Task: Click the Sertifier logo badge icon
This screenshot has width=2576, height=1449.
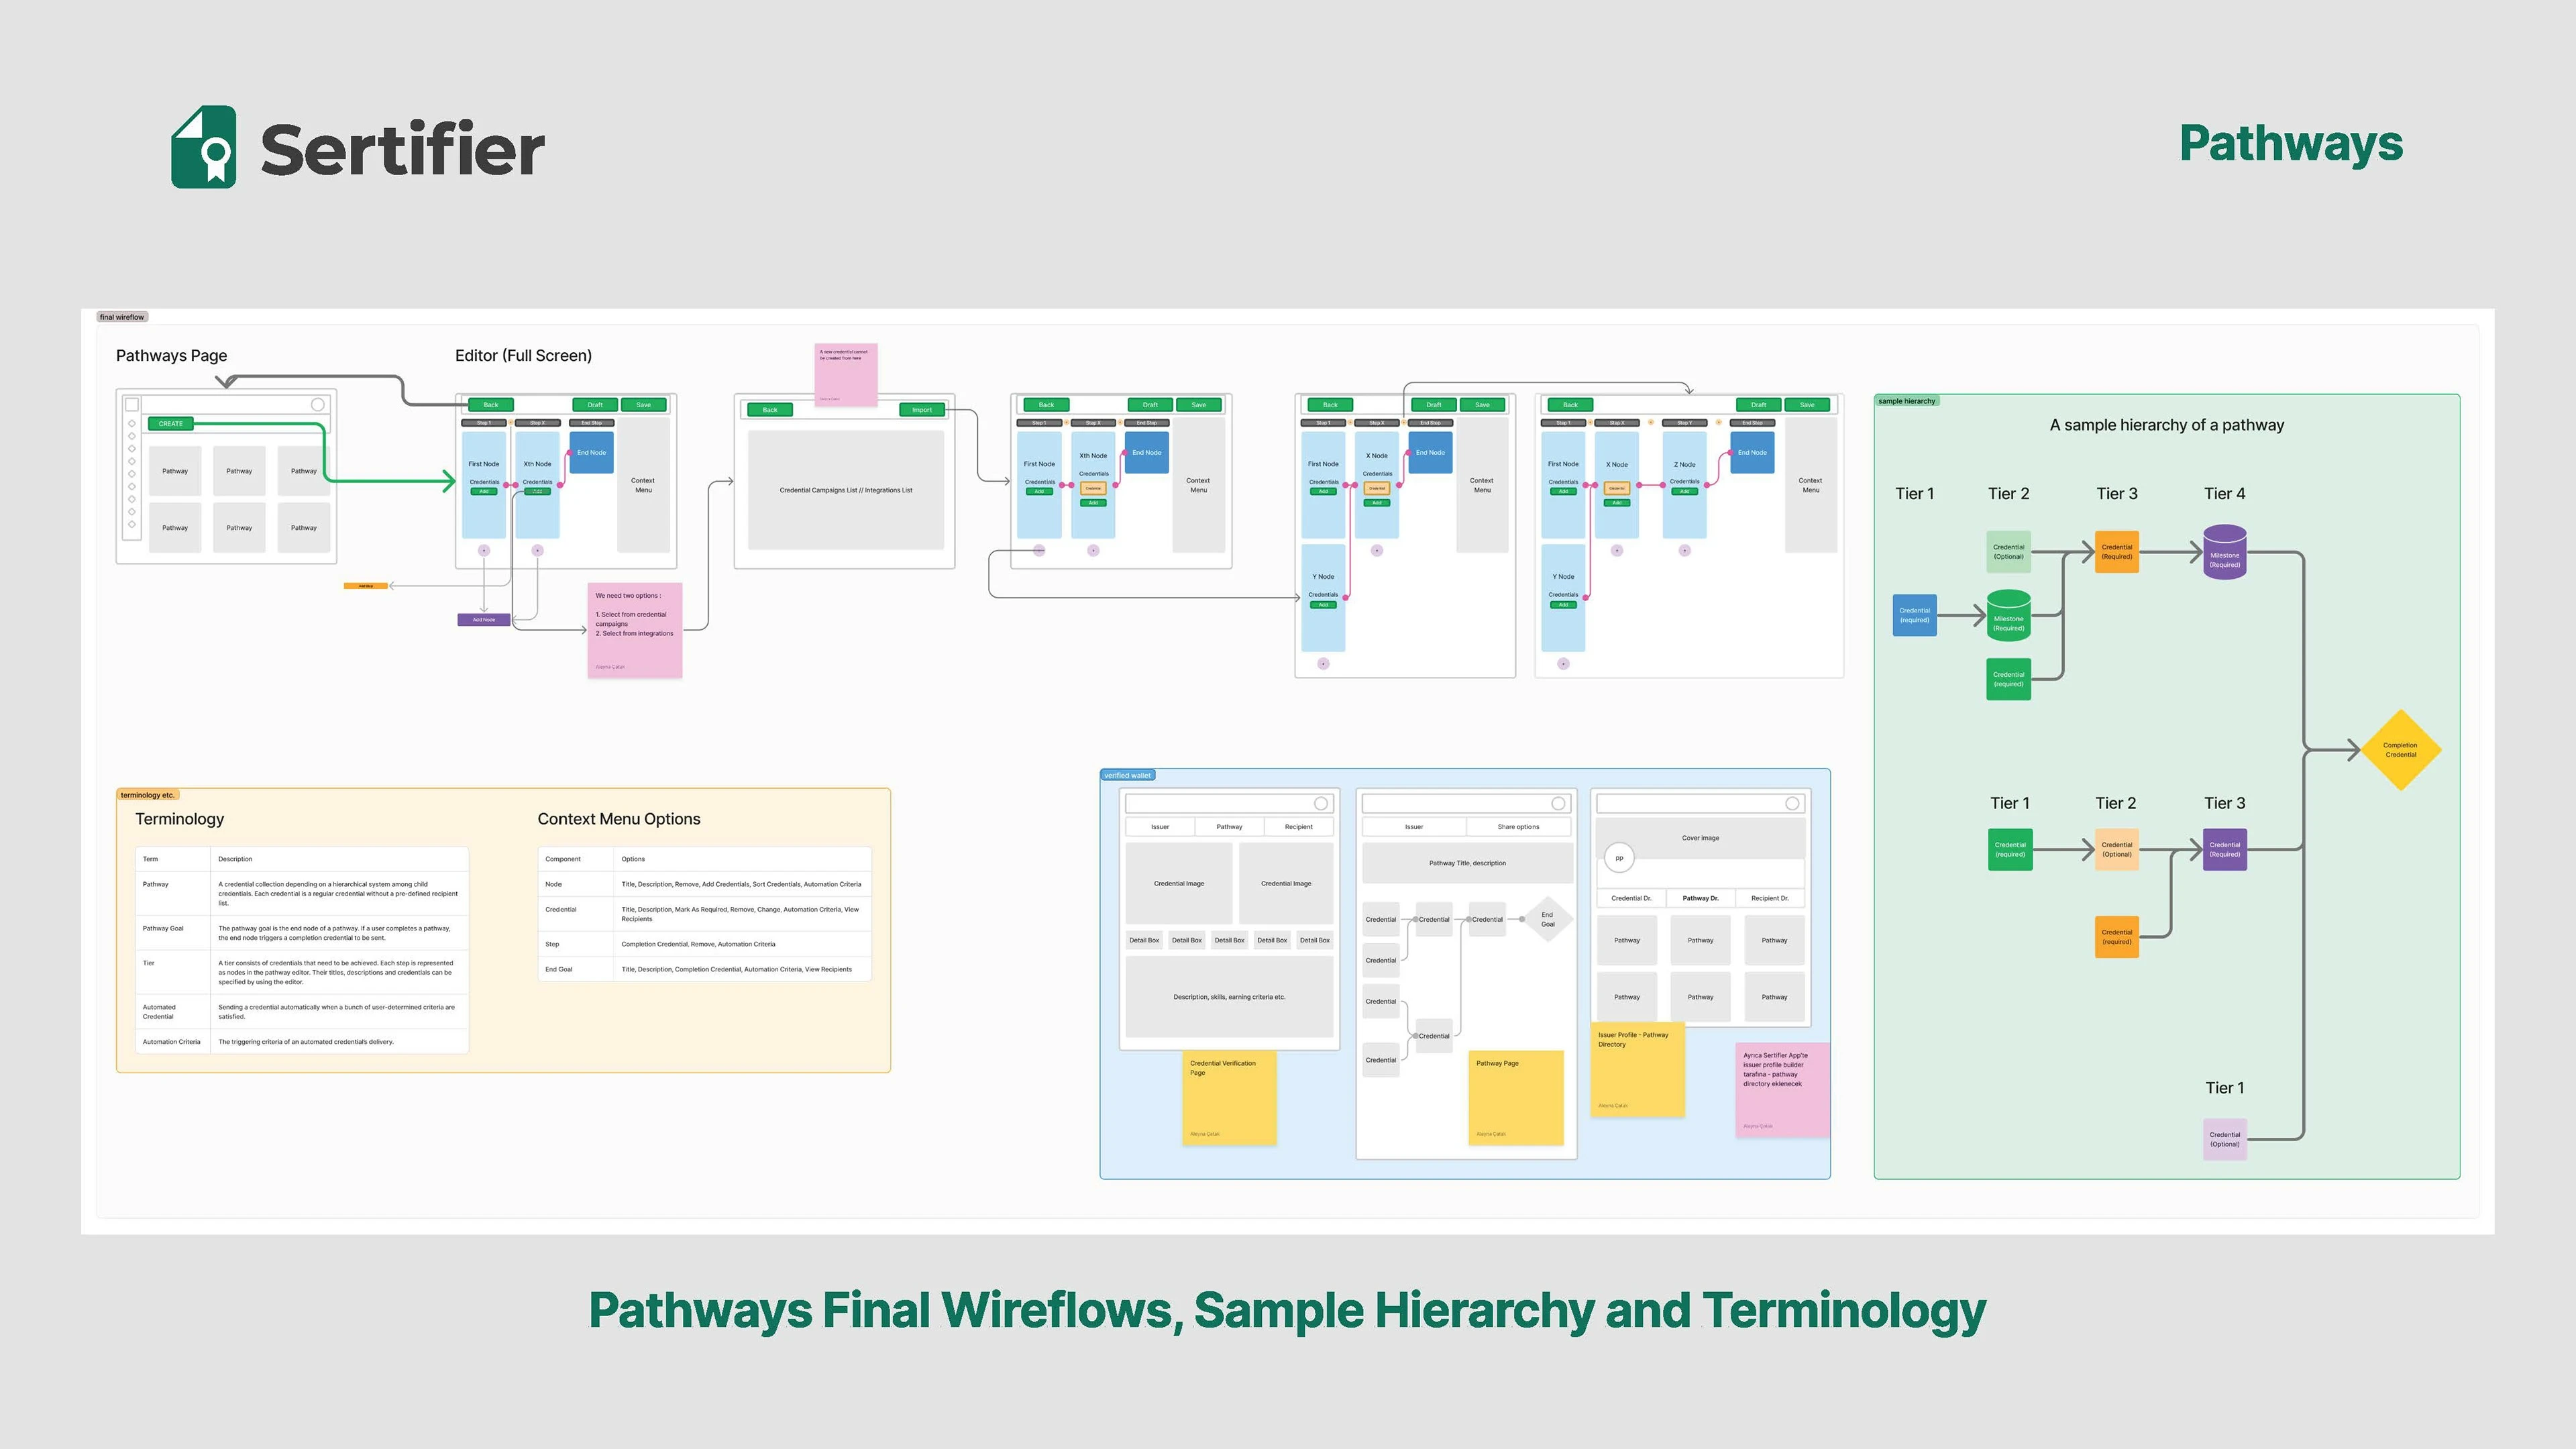Action: coord(204,148)
